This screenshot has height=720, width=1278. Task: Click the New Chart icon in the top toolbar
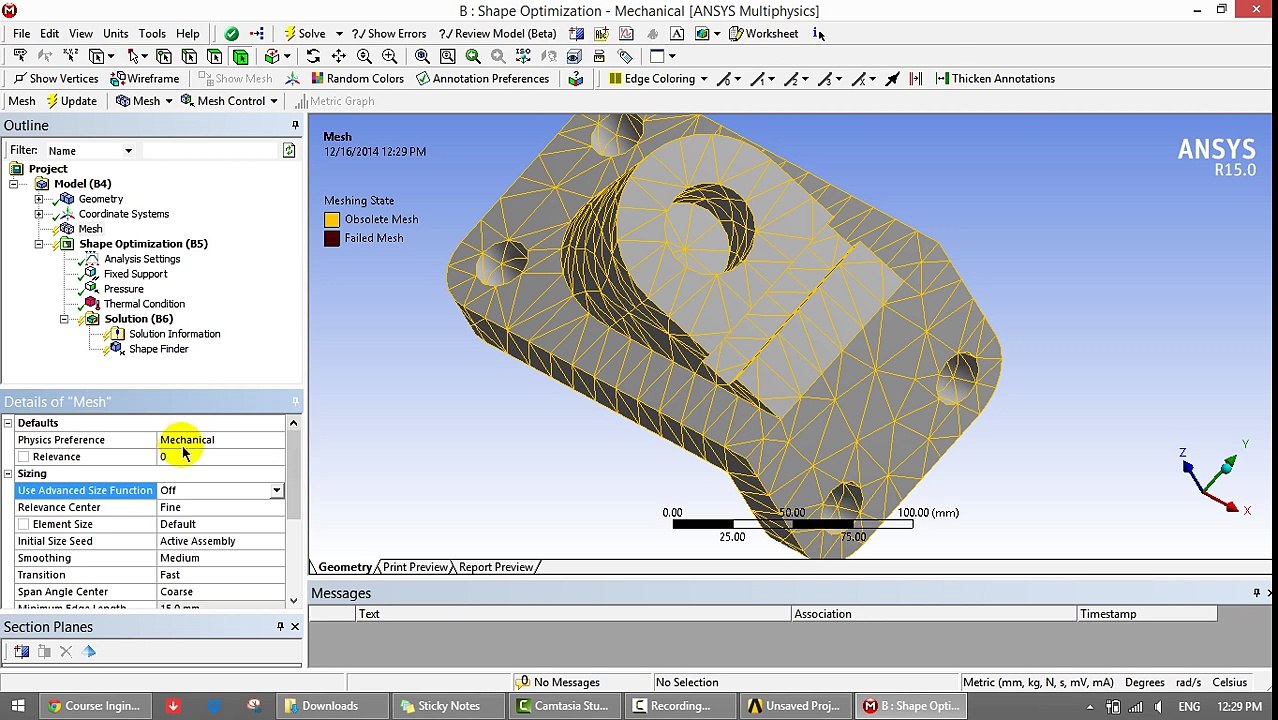coord(626,33)
